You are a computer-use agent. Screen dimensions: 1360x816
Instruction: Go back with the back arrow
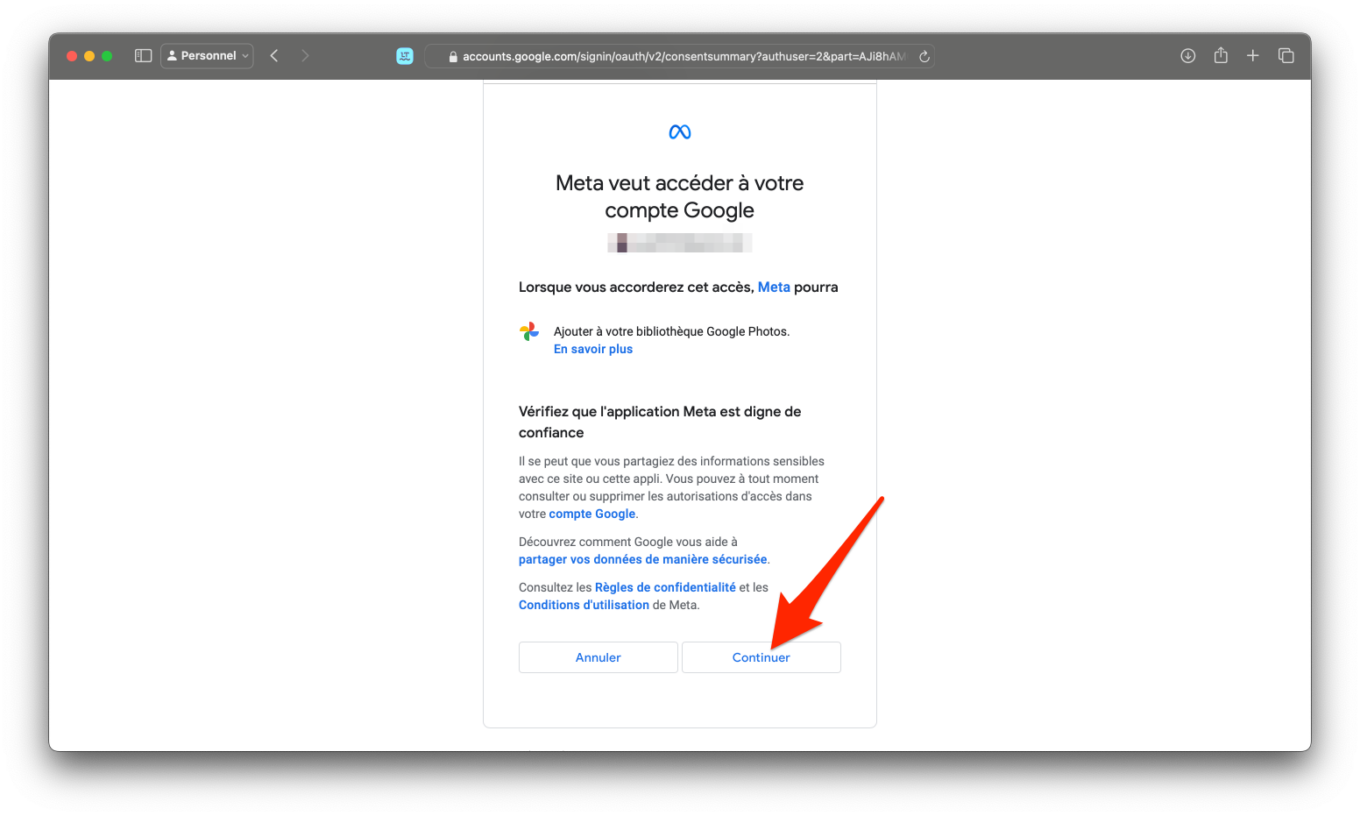coord(274,56)
